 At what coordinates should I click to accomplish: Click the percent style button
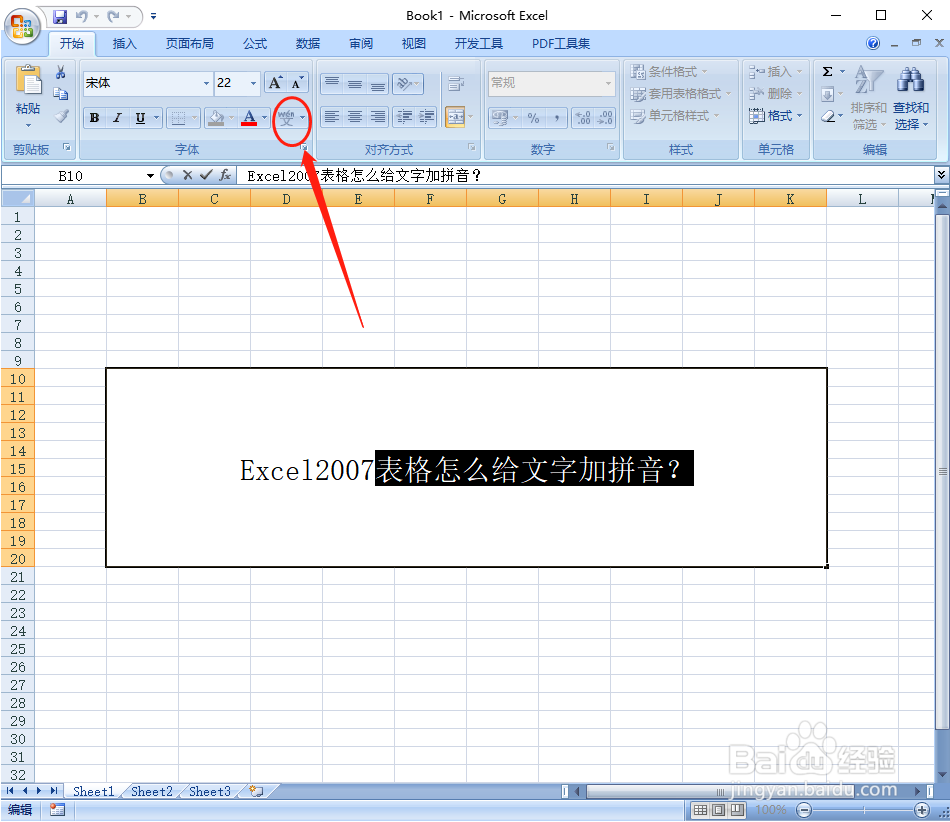coord(533,118)
